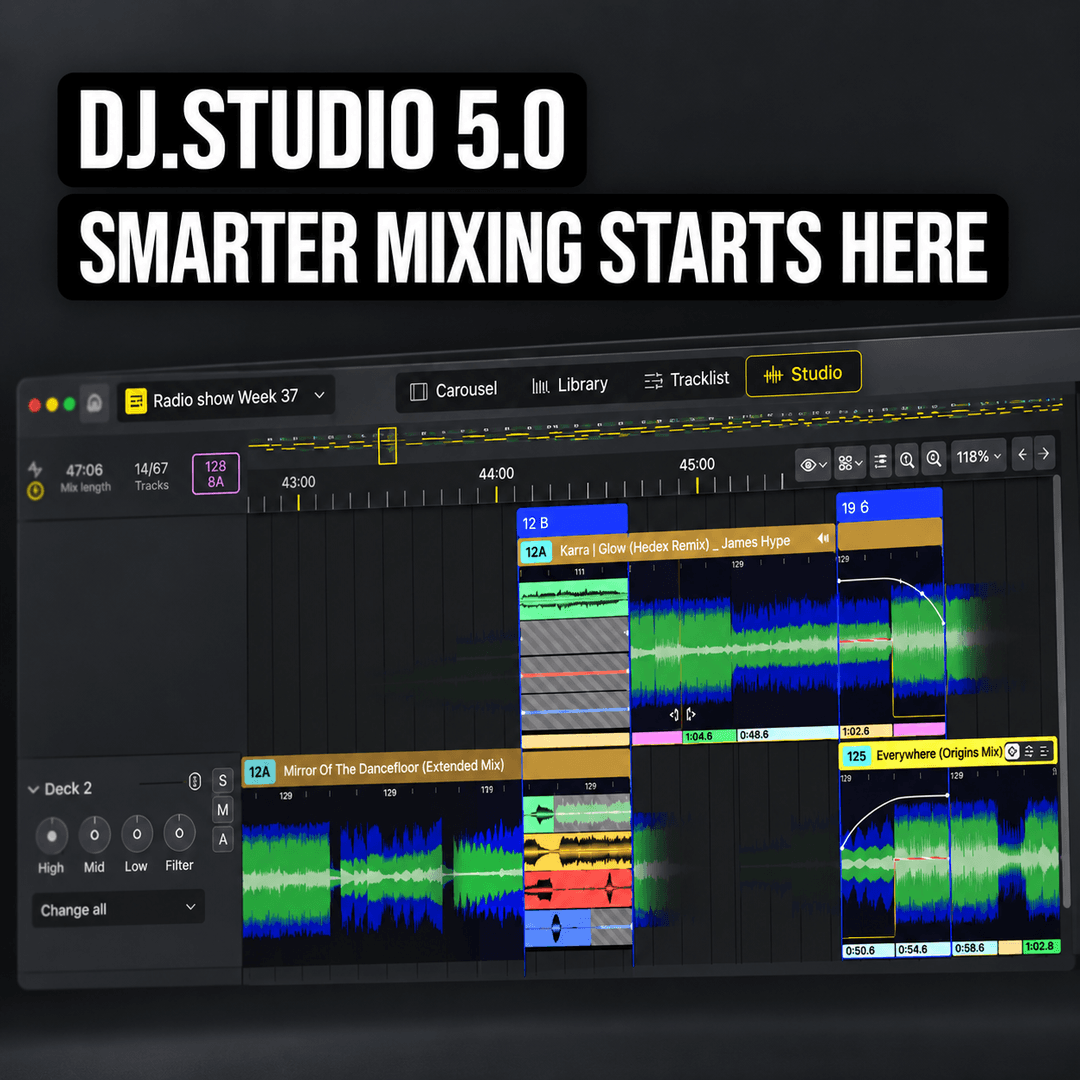
Task: Click the 1:04.6 green segment label
Action: coord(709,736)
